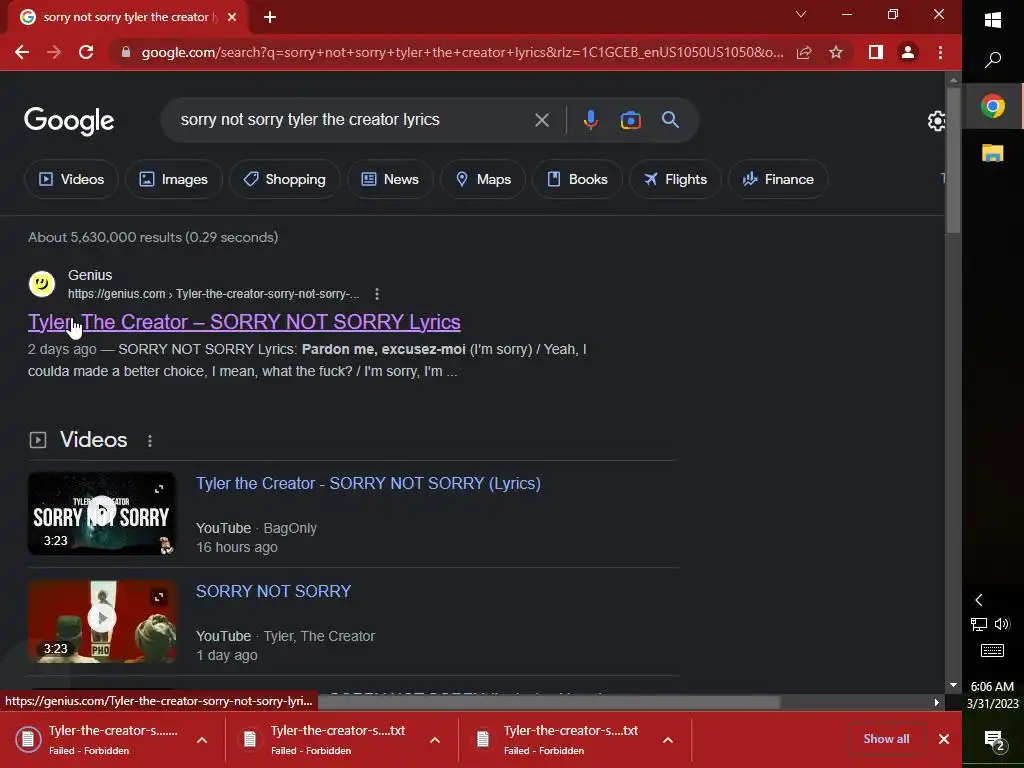
Task: Open Videos section options menu
Action: point(150,441)
